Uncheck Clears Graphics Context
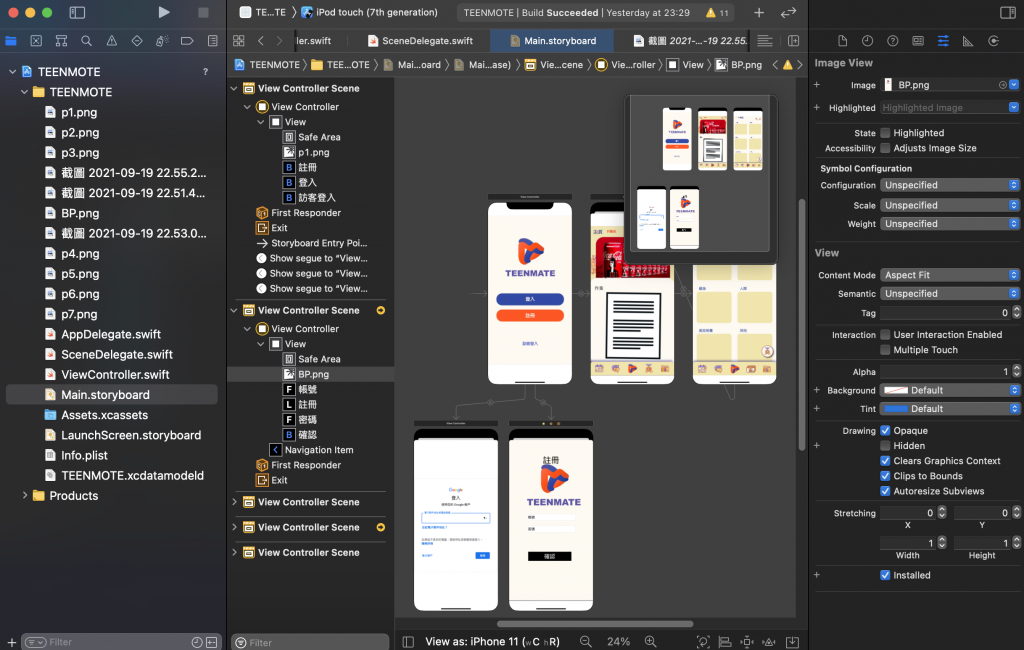 [x=885, y=461]
